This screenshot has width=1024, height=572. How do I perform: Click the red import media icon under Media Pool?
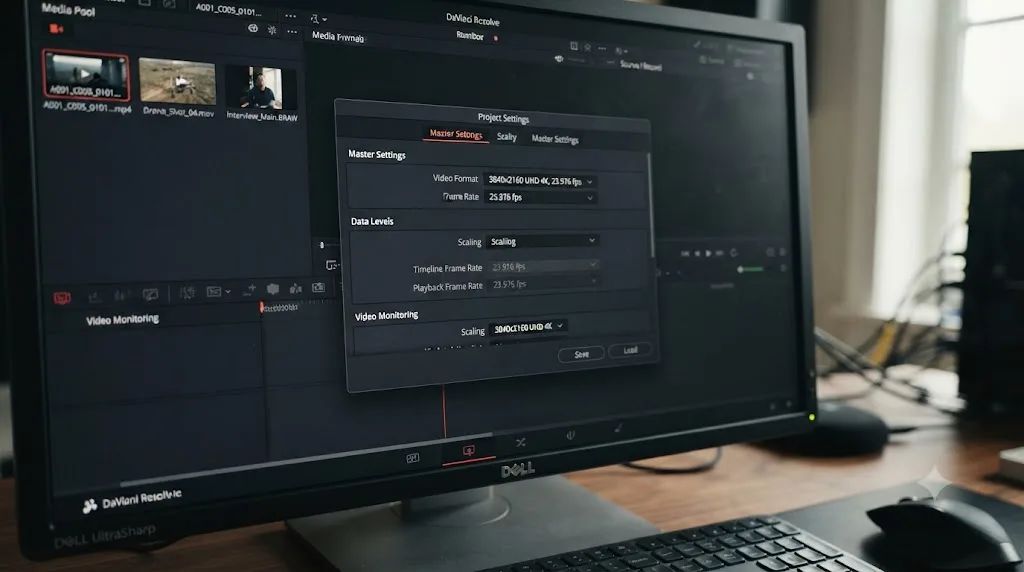(57, 28)
